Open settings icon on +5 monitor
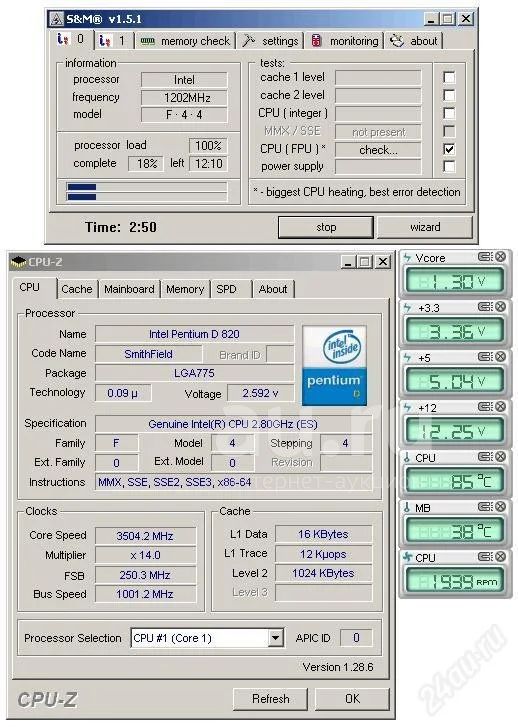This screenshot has height=727, width=518. (x=486, y=357)
